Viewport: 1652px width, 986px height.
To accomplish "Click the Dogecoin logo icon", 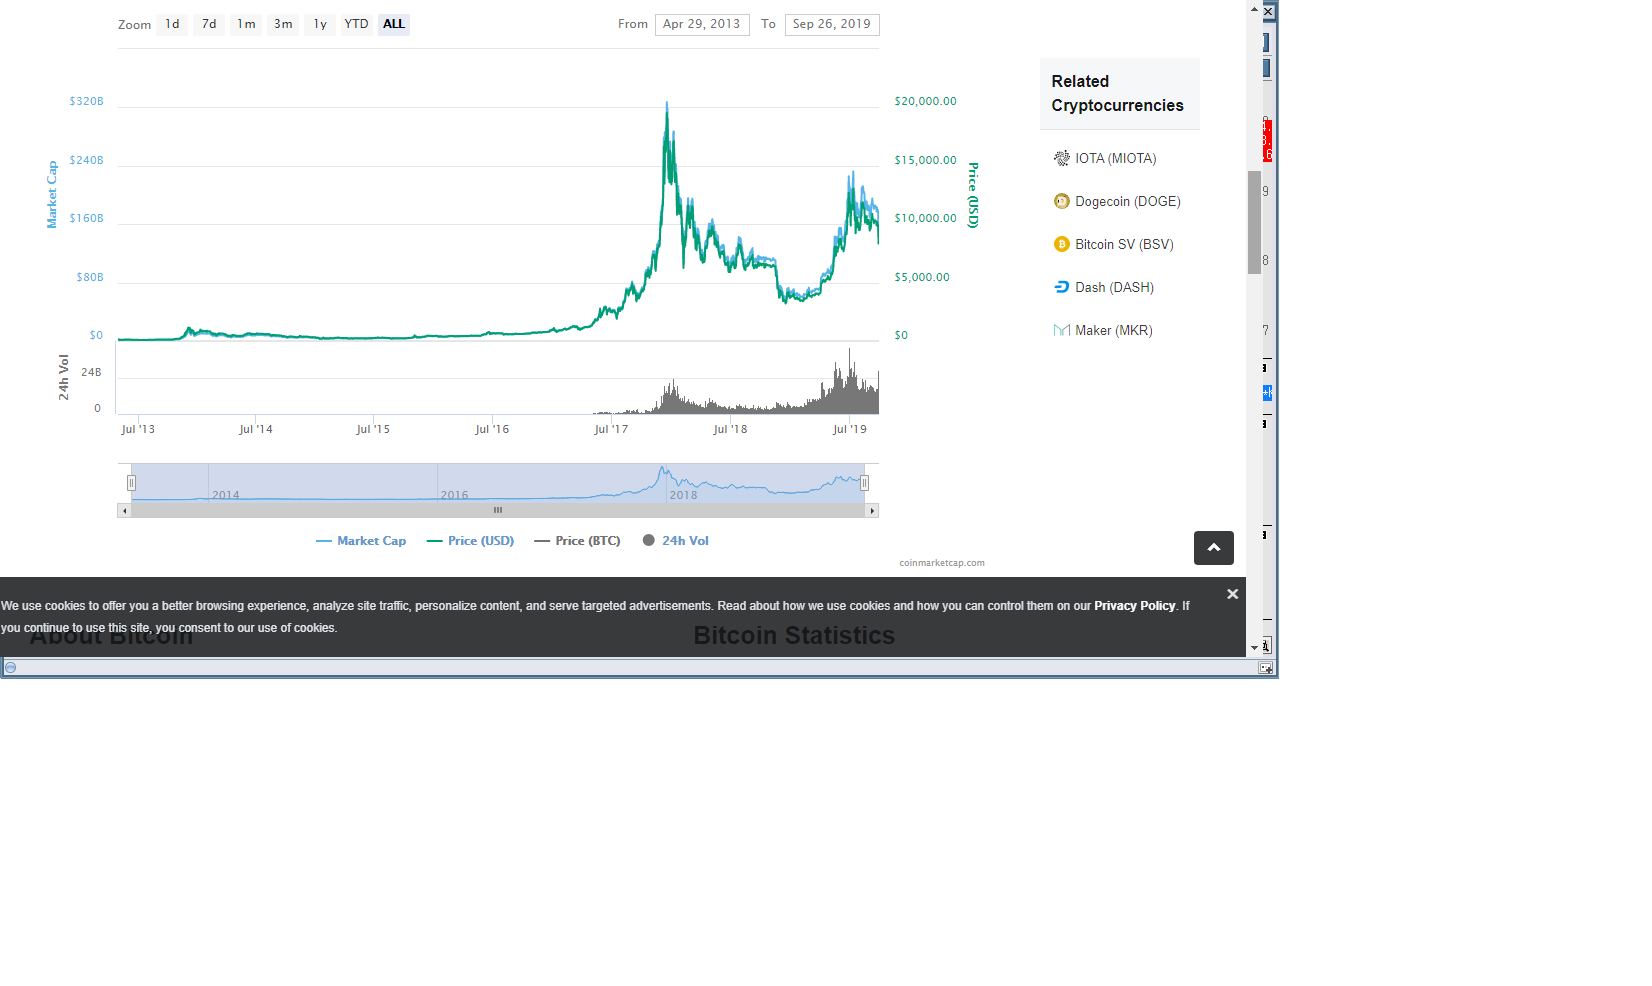I will (1062, 201).
